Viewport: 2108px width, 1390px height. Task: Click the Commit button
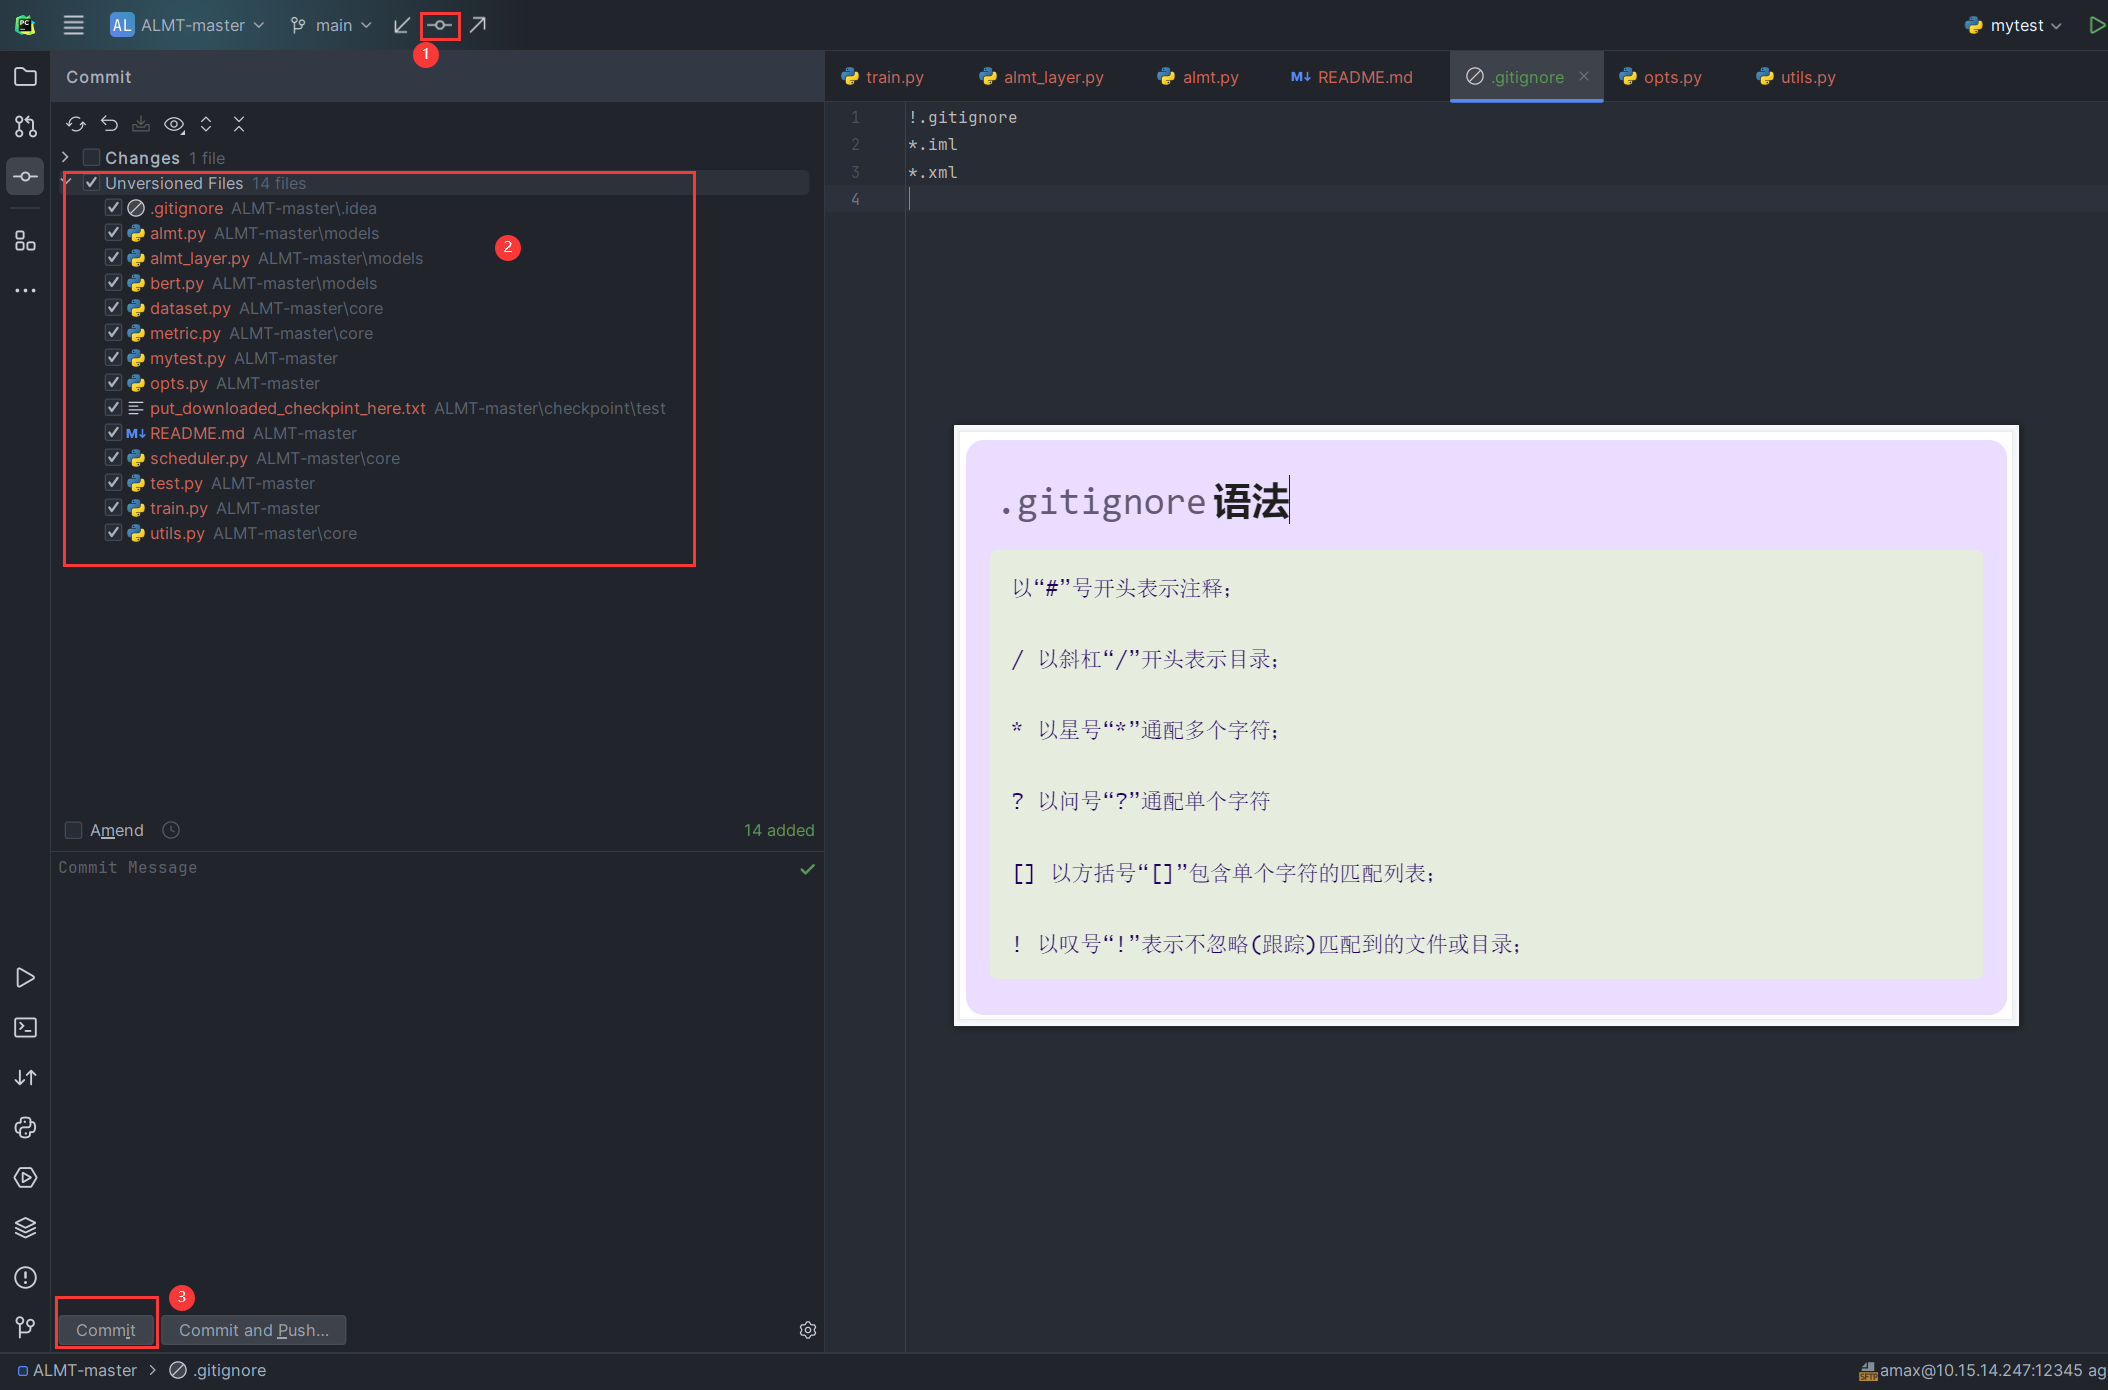[x=106, y=1330]
